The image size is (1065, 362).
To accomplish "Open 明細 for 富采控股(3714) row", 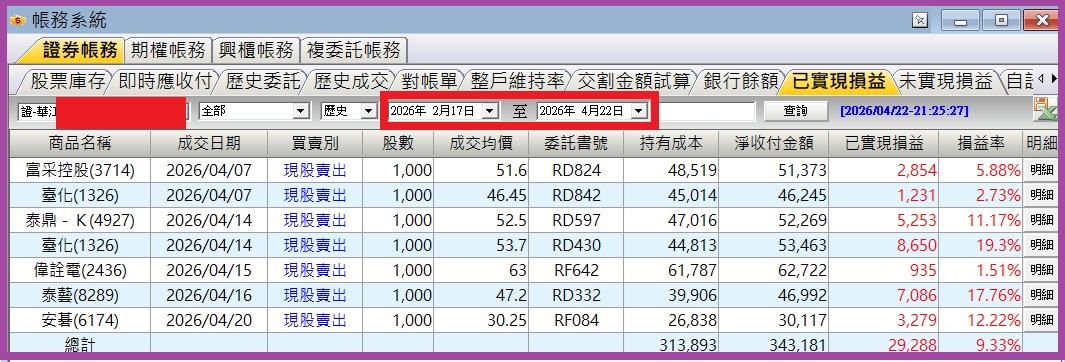I will 1041,170.
